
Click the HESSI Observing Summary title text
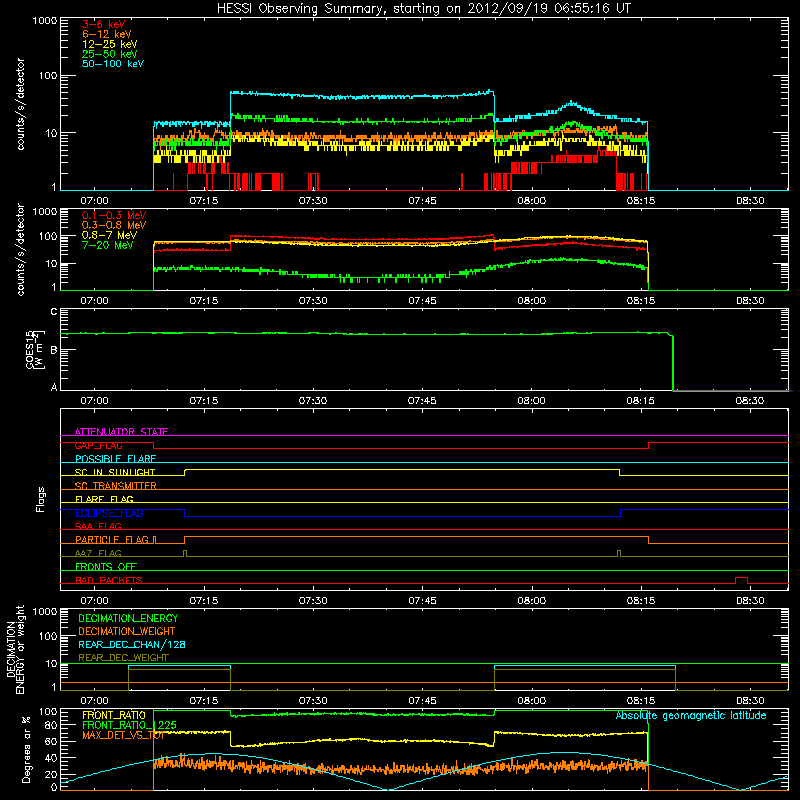tap(424, 9)
